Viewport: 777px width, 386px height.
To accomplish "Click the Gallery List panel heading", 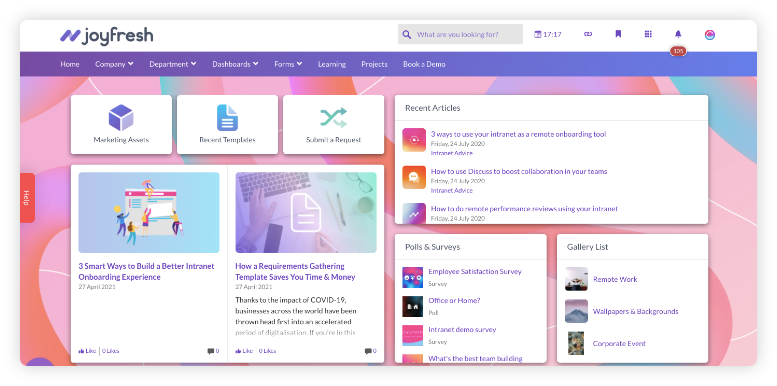I will click(x=587, y=247).
